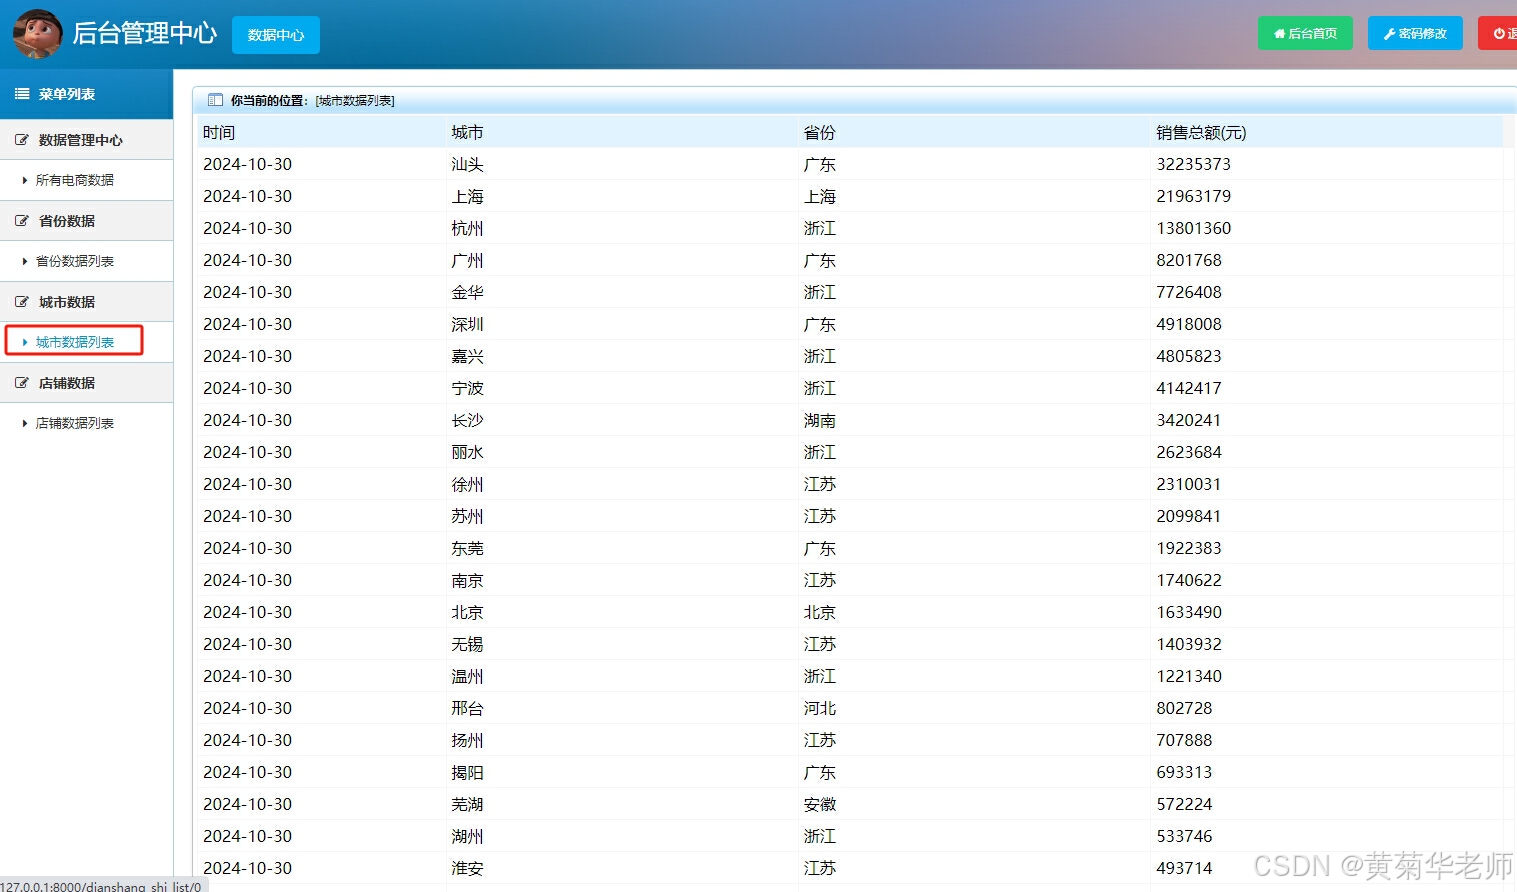Click the edit icon beside 数据管理中心
The width and height of the screenshot is (1517, 892).
(x=22, y=140)
